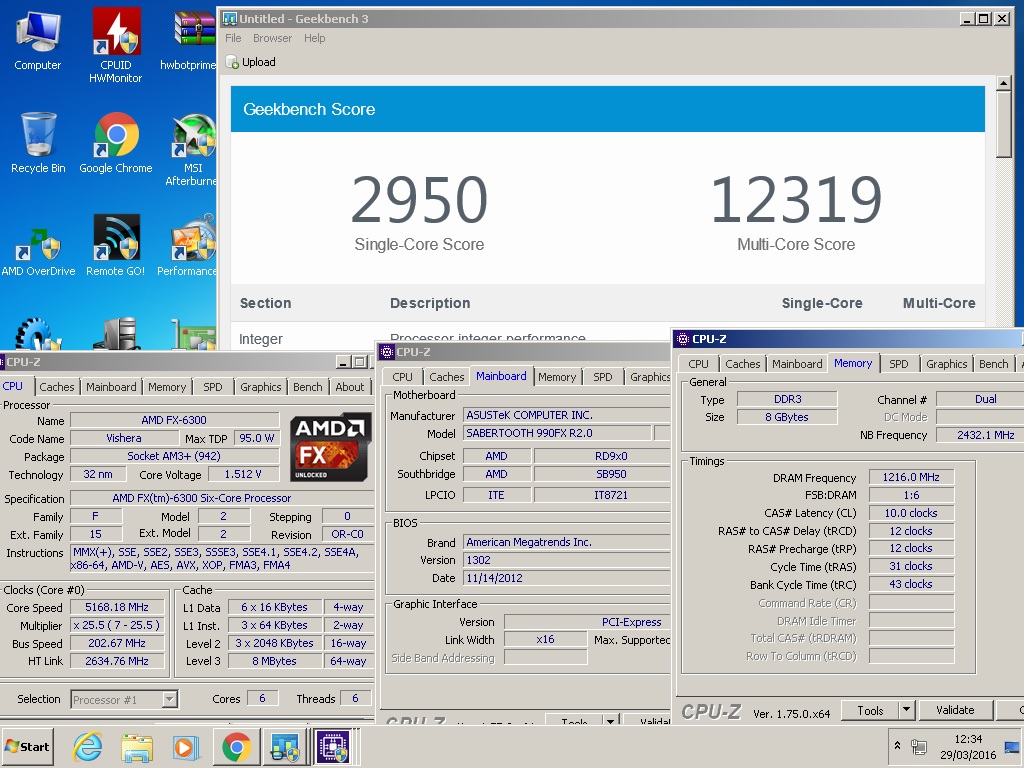Switch to CPU-Z taskbar button
The width and height of the screenshot is (1024, 768).
pyautogui.click(x=334, y=746)
